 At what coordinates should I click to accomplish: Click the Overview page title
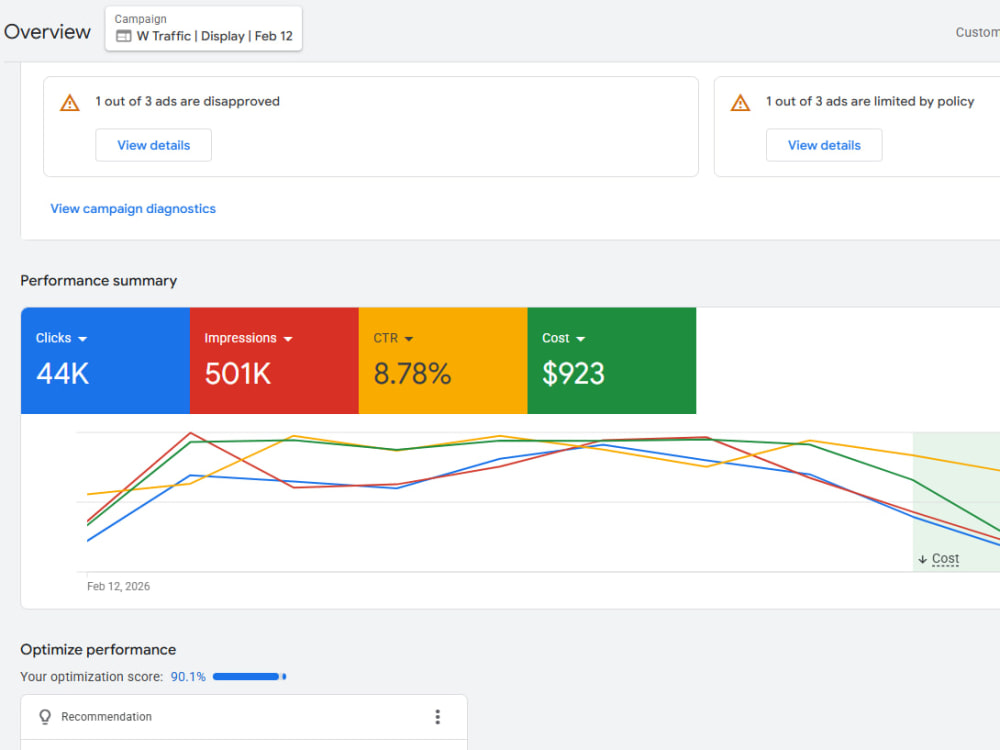[47, 32]
